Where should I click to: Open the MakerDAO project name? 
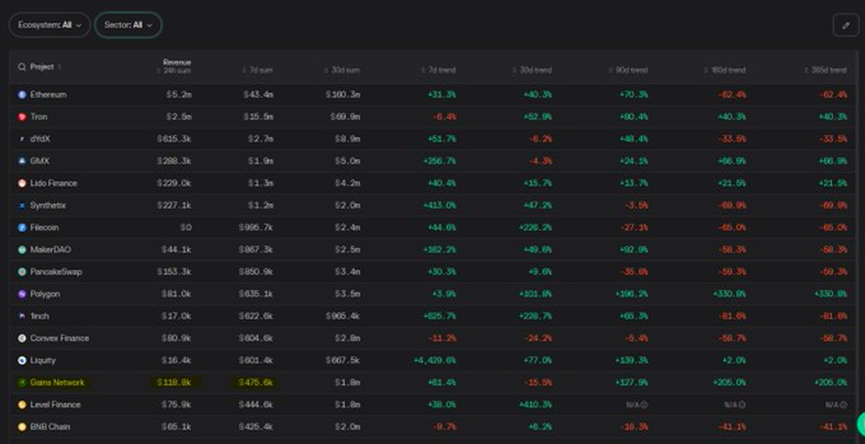(51, 250)
